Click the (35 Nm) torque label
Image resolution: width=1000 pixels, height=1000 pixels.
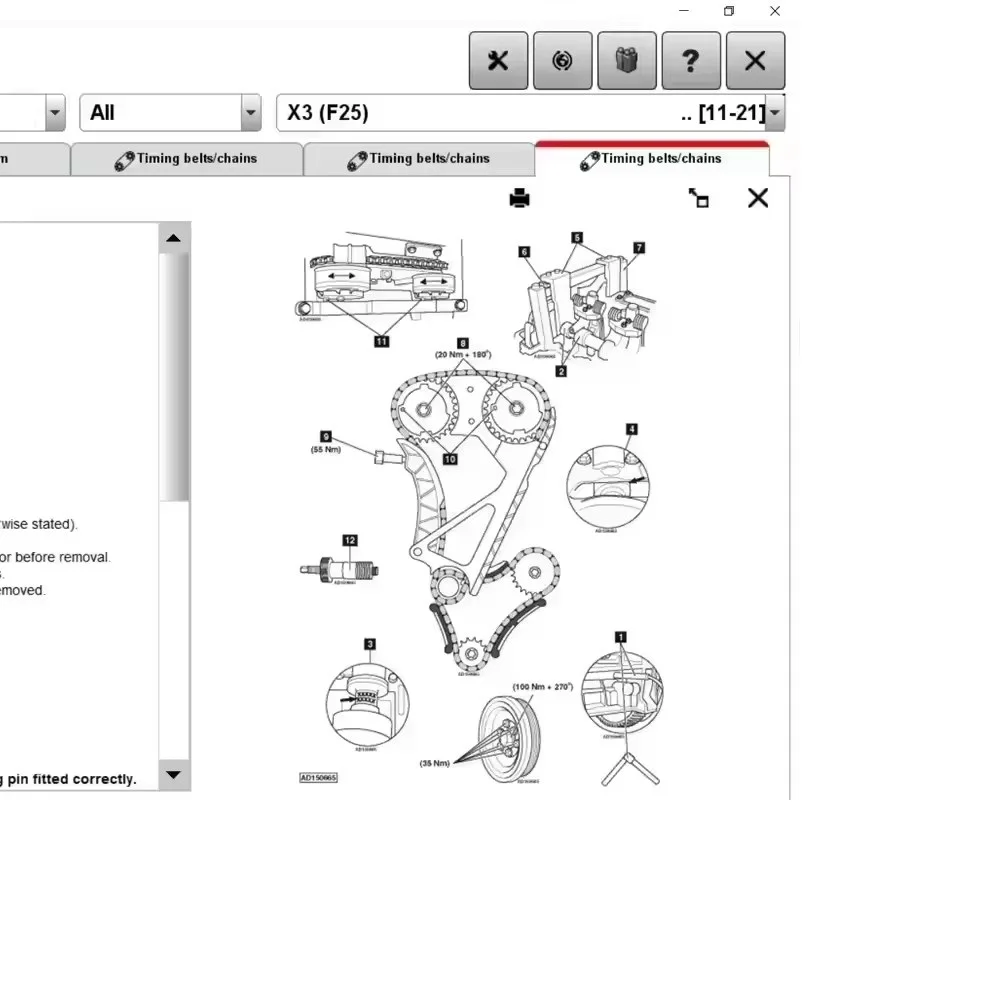pos(434,763)
